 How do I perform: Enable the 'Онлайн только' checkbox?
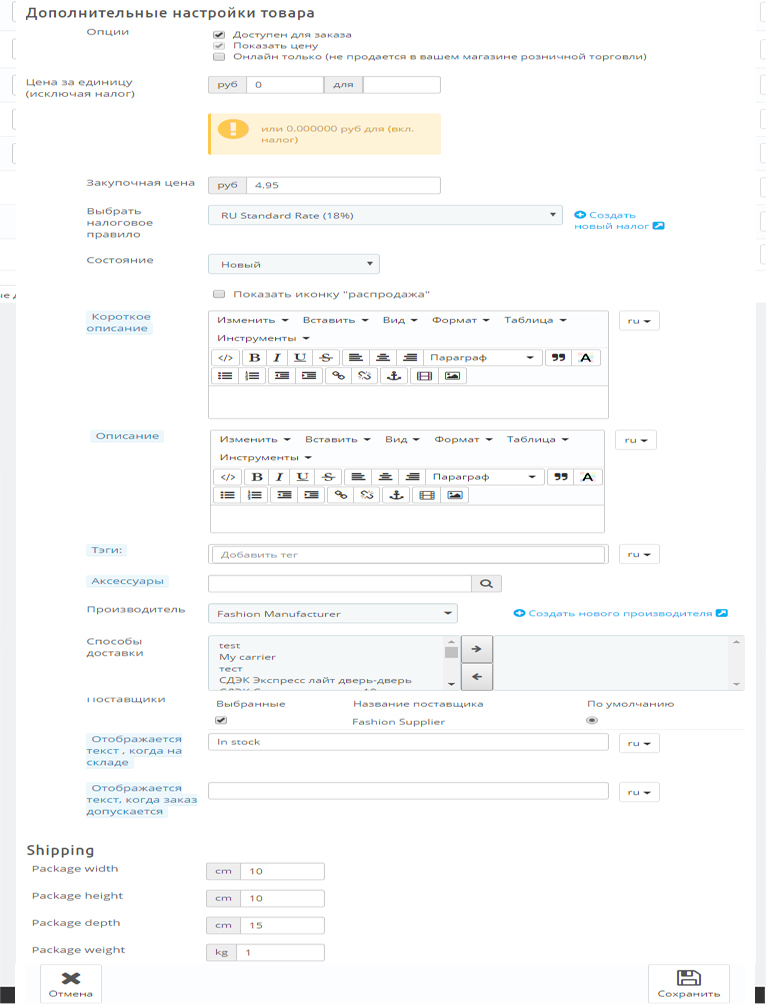[219, 57]
